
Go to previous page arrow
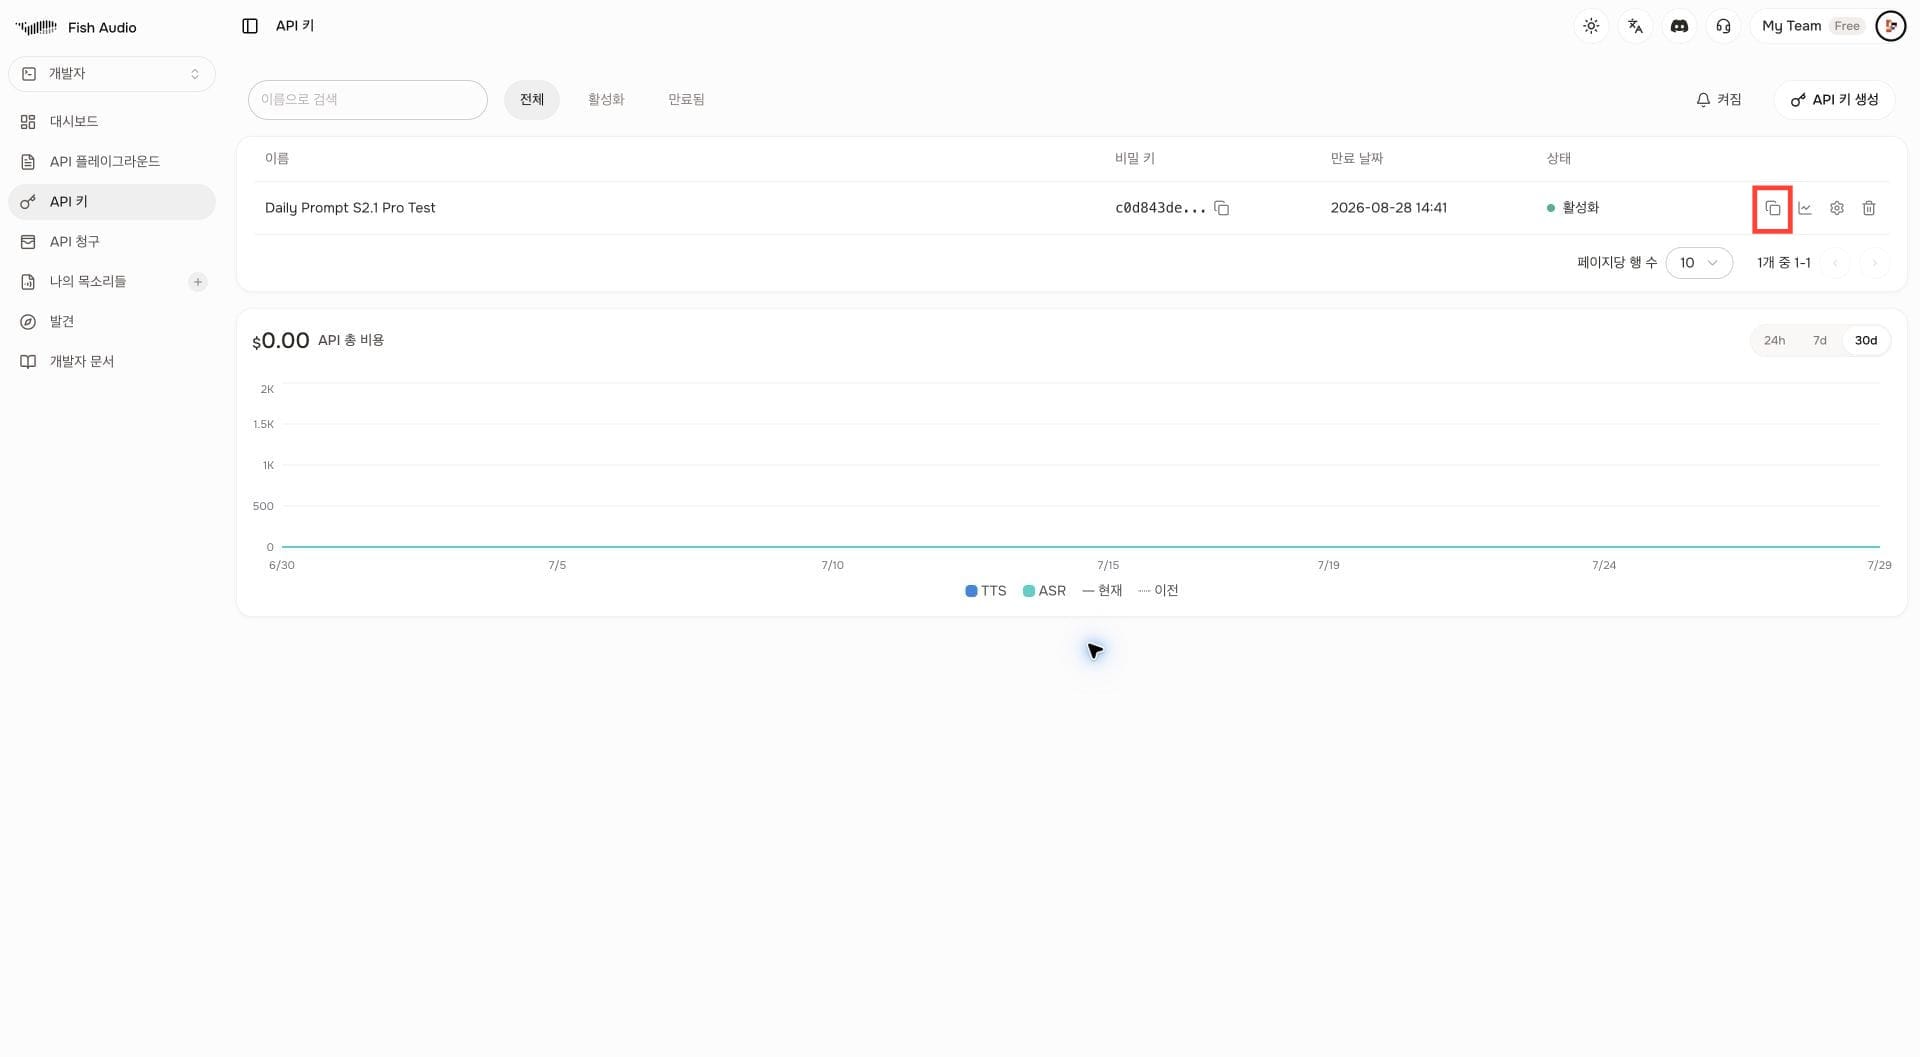click(x=1835, y=263)
